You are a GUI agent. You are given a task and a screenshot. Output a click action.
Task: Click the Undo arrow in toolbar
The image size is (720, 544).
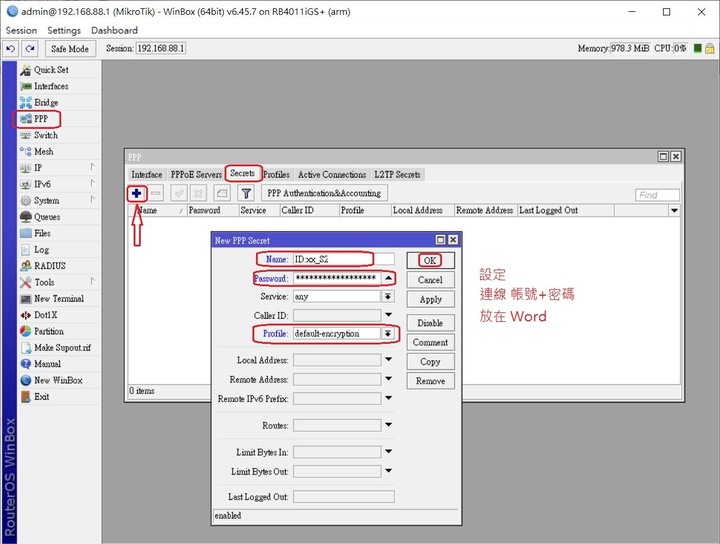[x=11, y=49]
